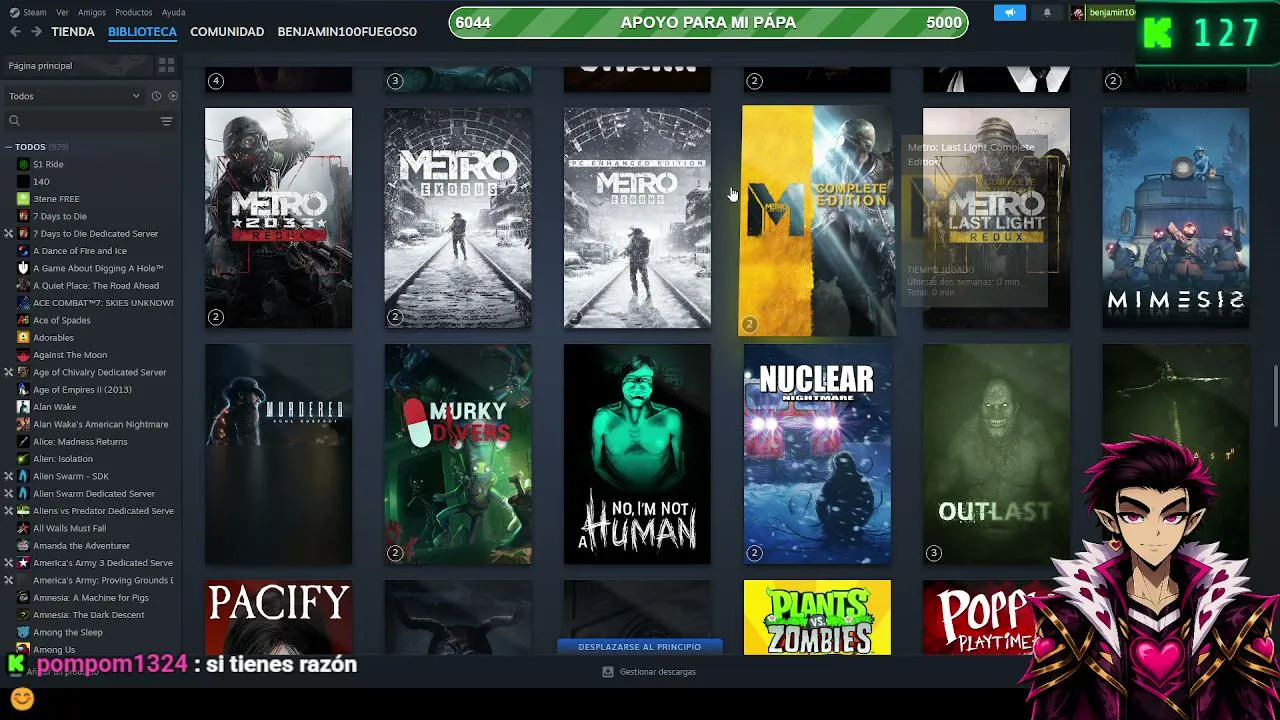Open the Metro Exodus cover

click(458, 218)
